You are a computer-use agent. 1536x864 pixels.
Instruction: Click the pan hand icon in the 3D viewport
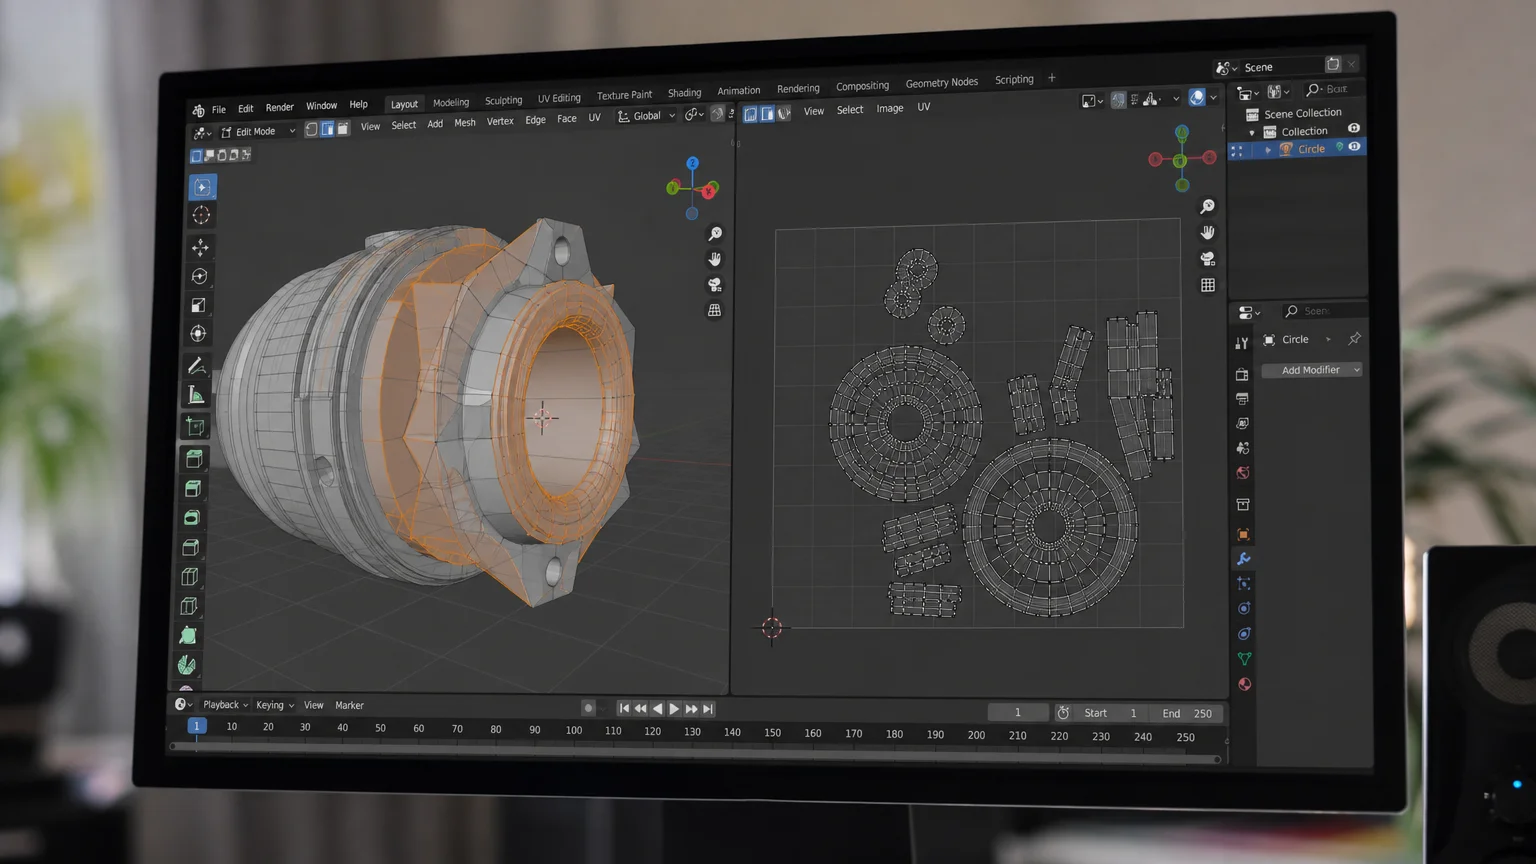pos(714,259)
